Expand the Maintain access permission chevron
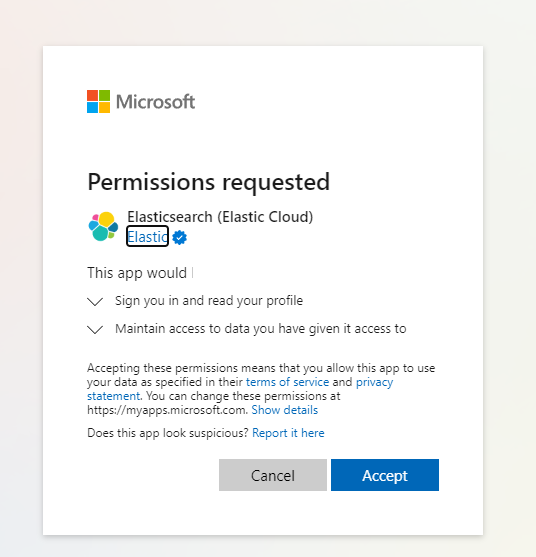The height and width of the screenshot is (557, 536). point(95,330)
